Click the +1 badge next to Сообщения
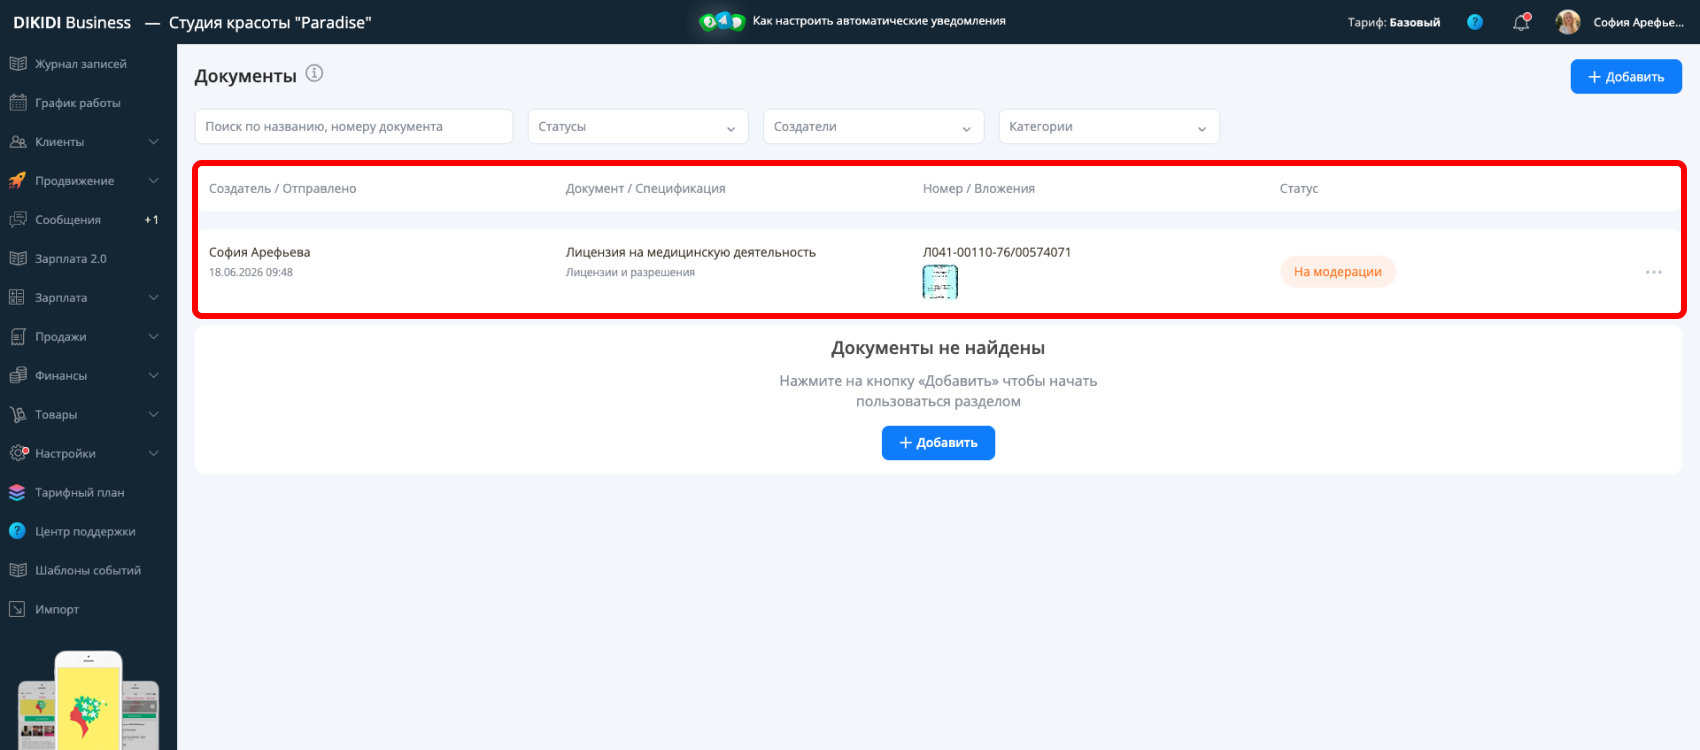Screen dimensions: 1700x750 click(151, 220)
